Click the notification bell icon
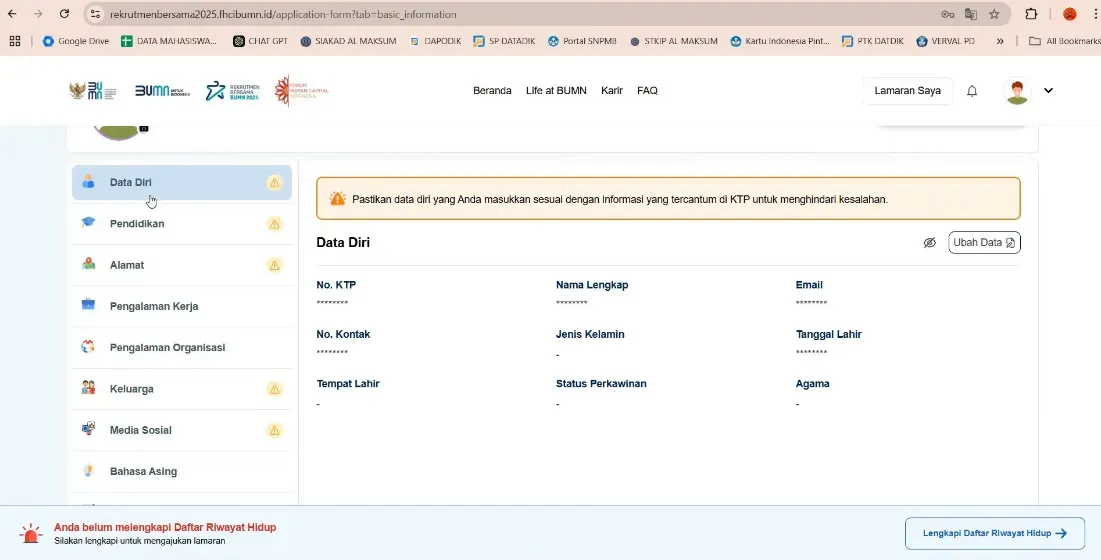Viewport: 1101px width, 560px height. coord(972,91)
